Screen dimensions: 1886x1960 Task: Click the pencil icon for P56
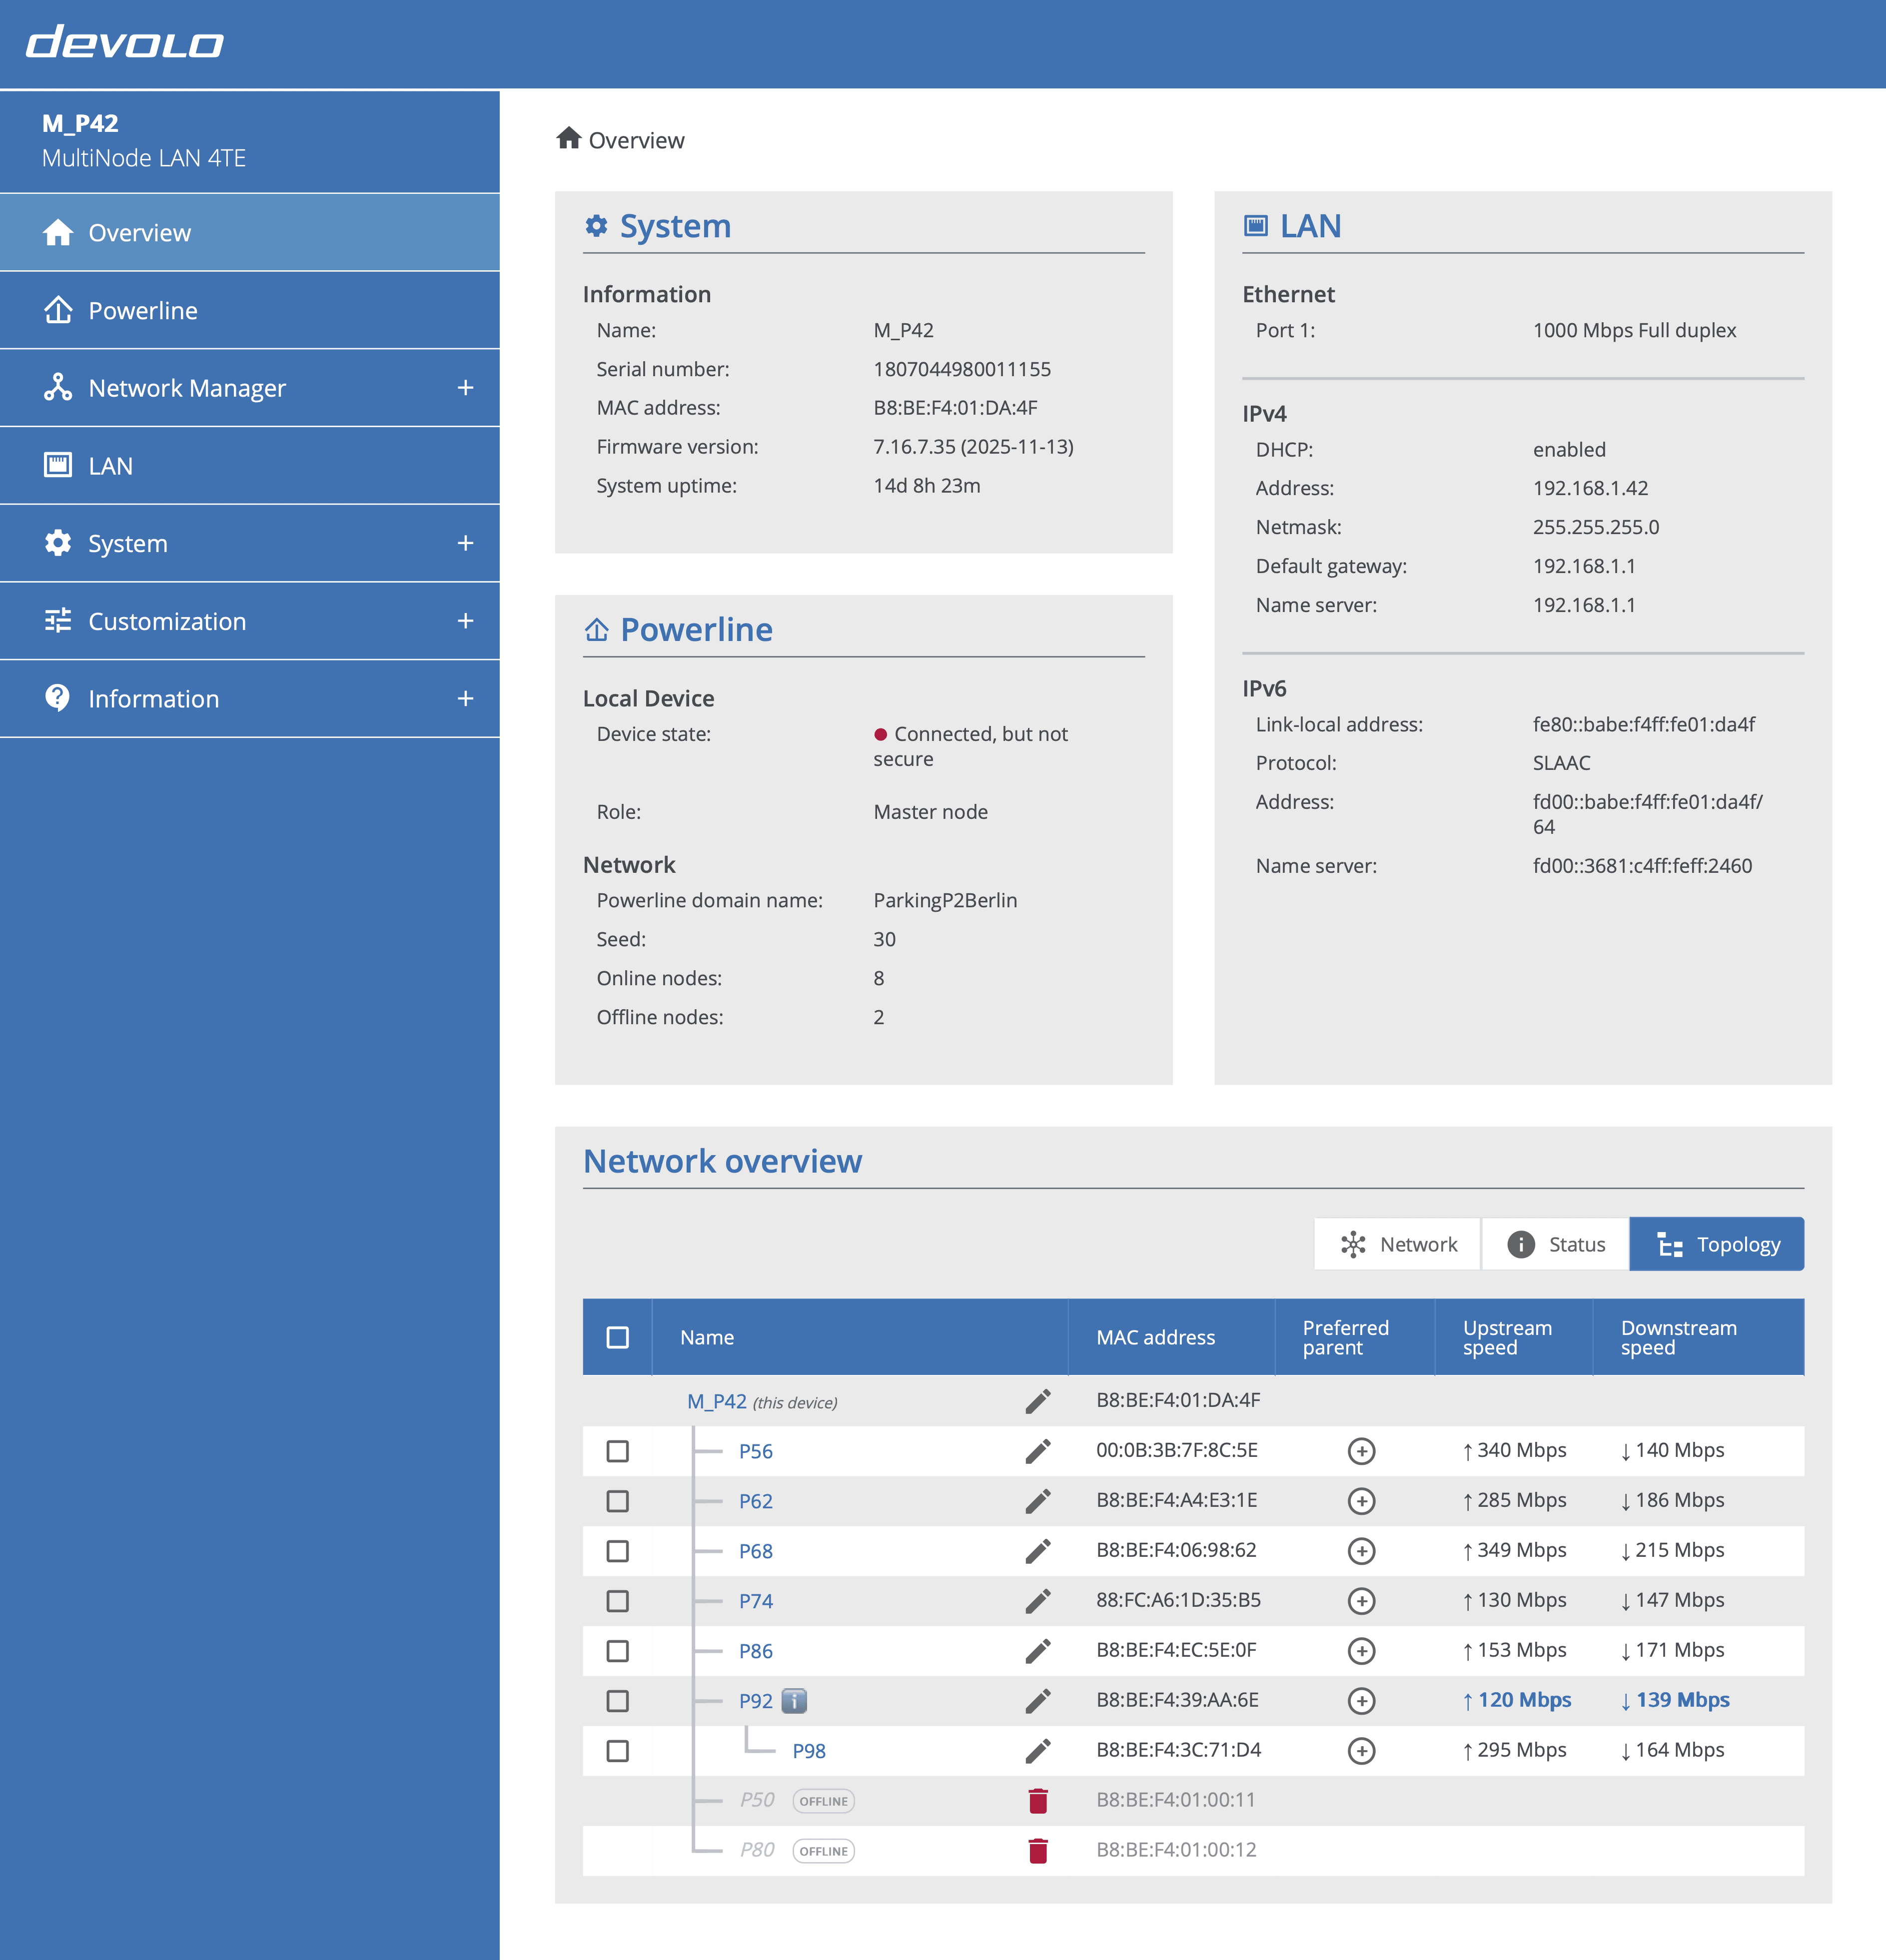coord(1038,1451)
